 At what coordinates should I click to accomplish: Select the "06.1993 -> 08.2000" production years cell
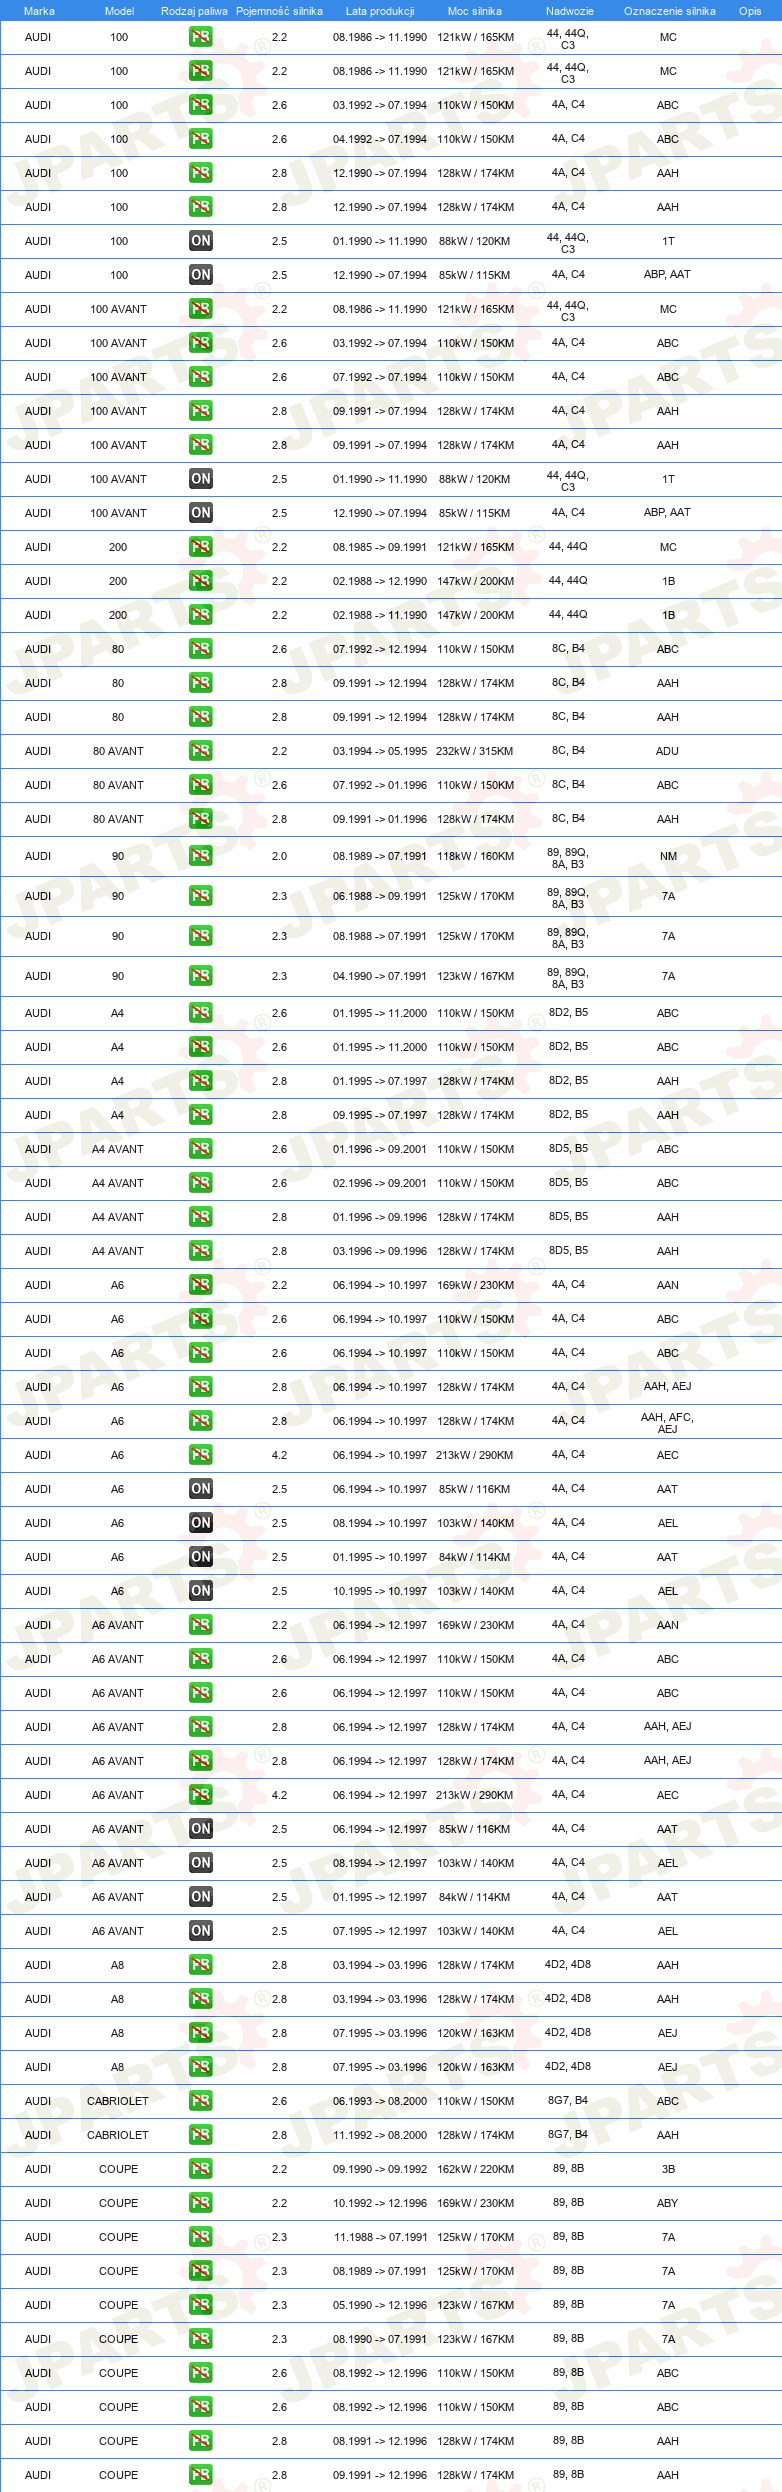coord(380,2101)
